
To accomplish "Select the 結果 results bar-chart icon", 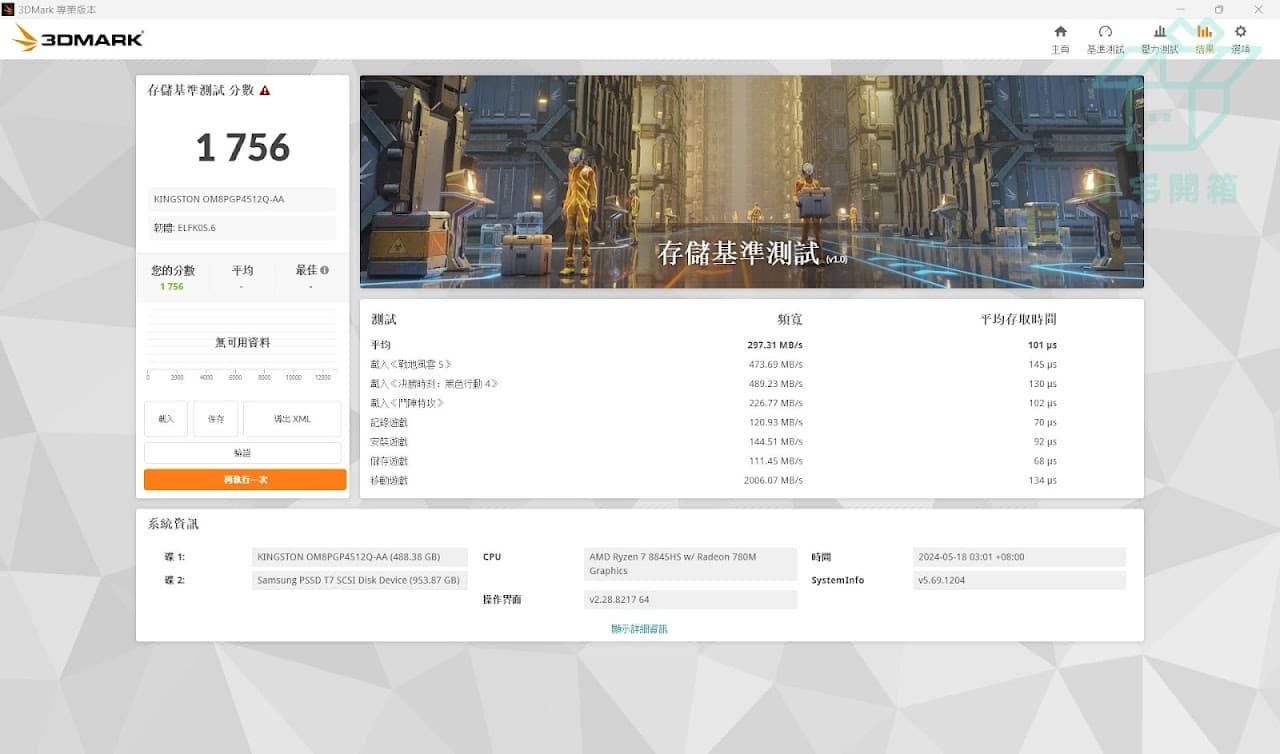I will pos(1205,32).
